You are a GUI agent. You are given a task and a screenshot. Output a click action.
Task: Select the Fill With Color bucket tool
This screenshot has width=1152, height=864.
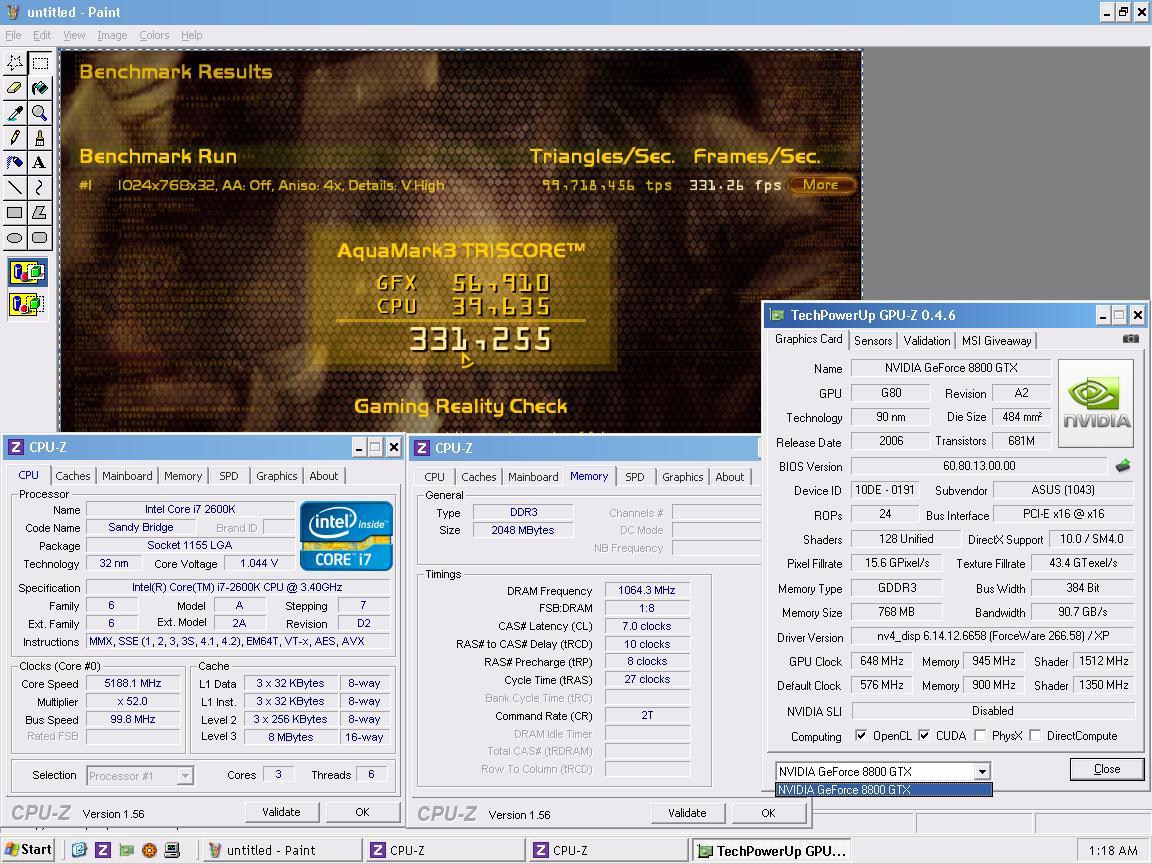click(40, 88)
